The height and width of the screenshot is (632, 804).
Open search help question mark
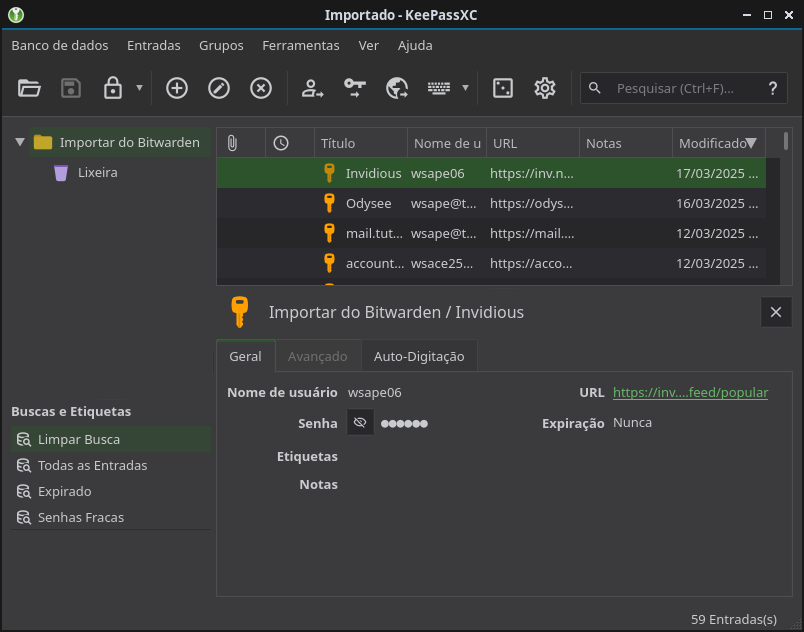tap(773, 88)
